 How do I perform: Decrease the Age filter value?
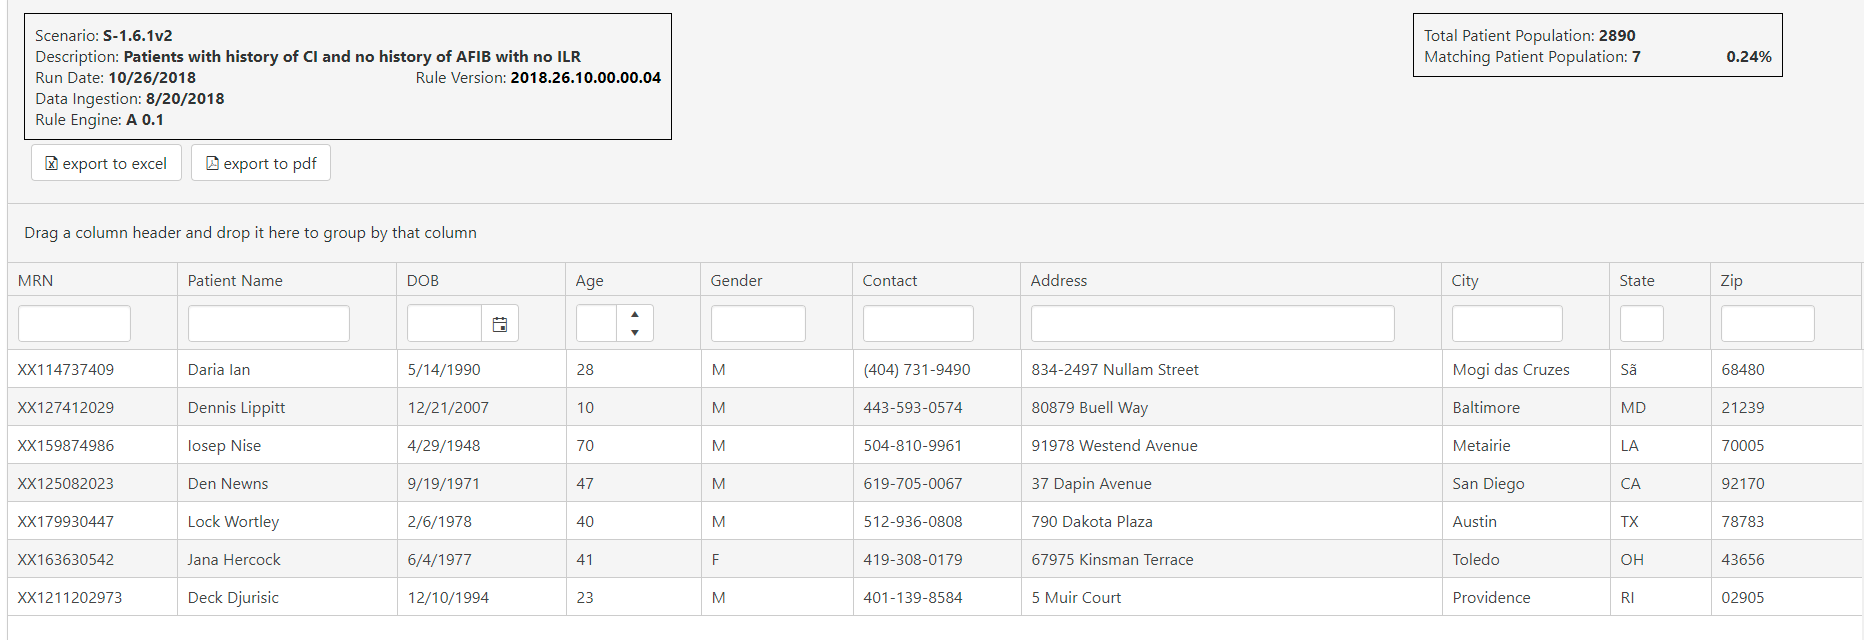click(x=635, y=333)
